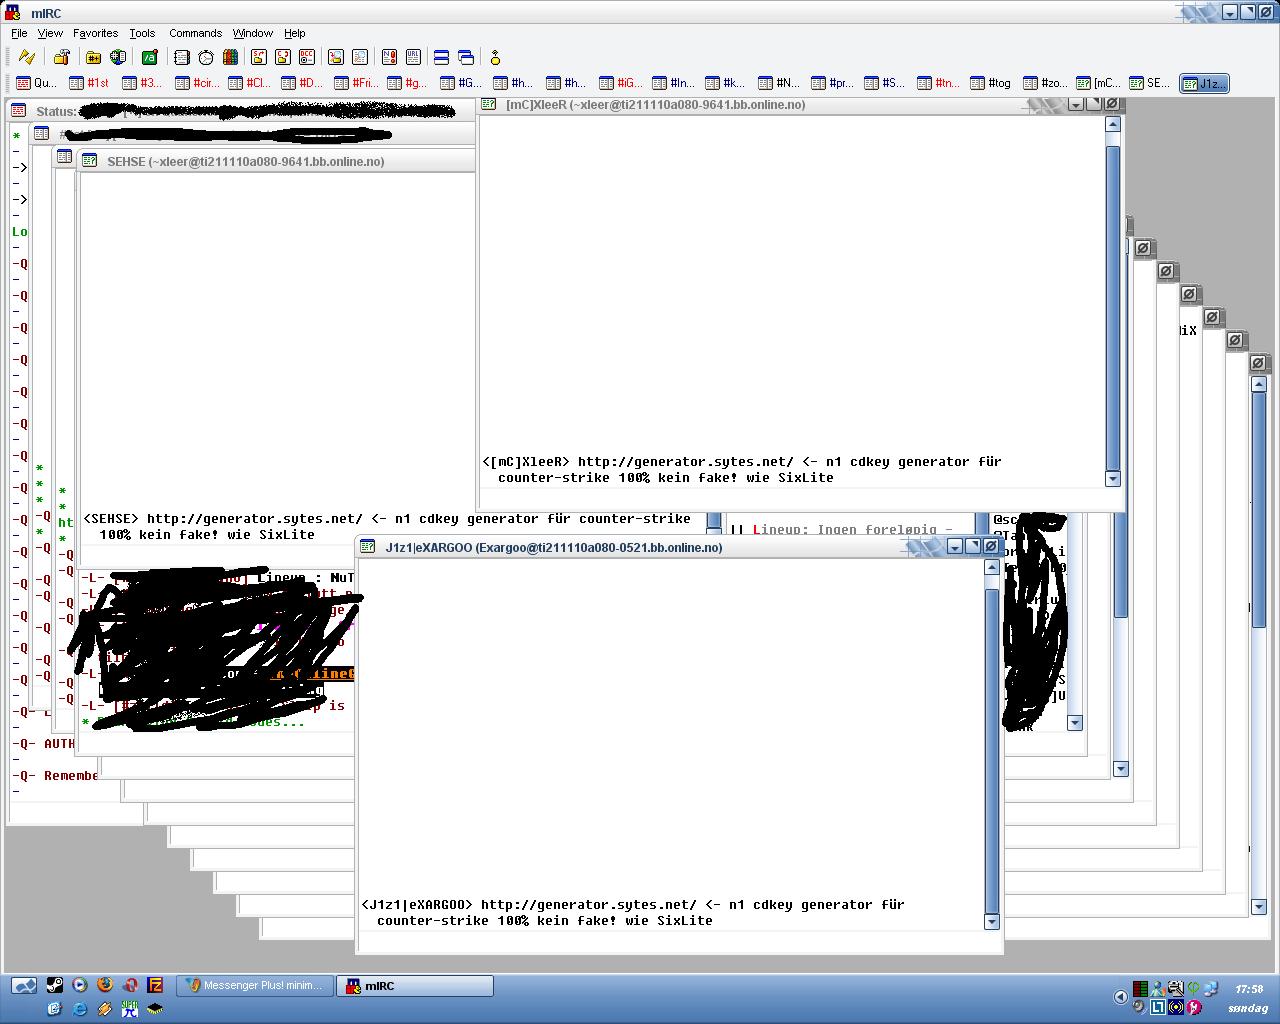
Task: Open the Channels list globe icon
Action: [118, 57]
